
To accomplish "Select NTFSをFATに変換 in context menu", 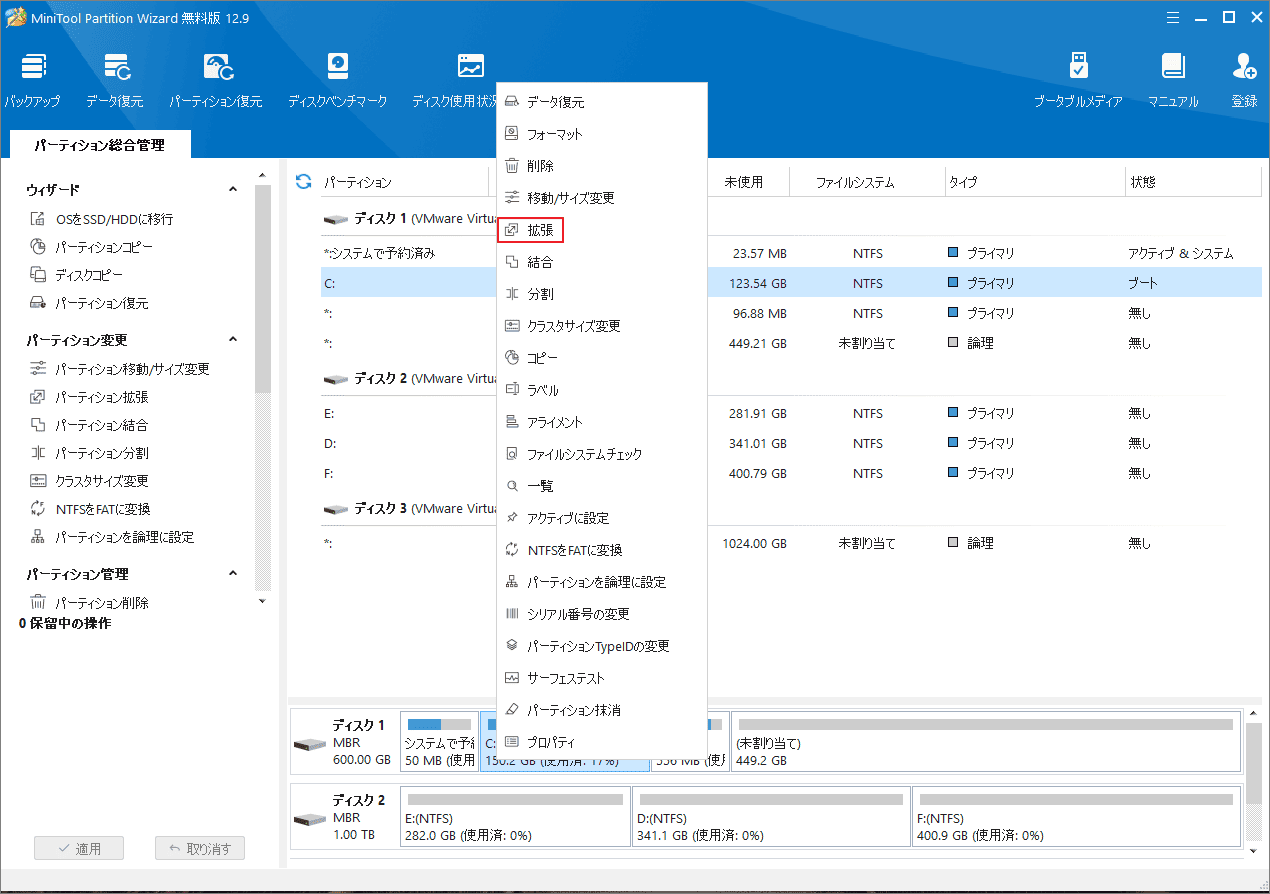I will [x=602, y=550].
